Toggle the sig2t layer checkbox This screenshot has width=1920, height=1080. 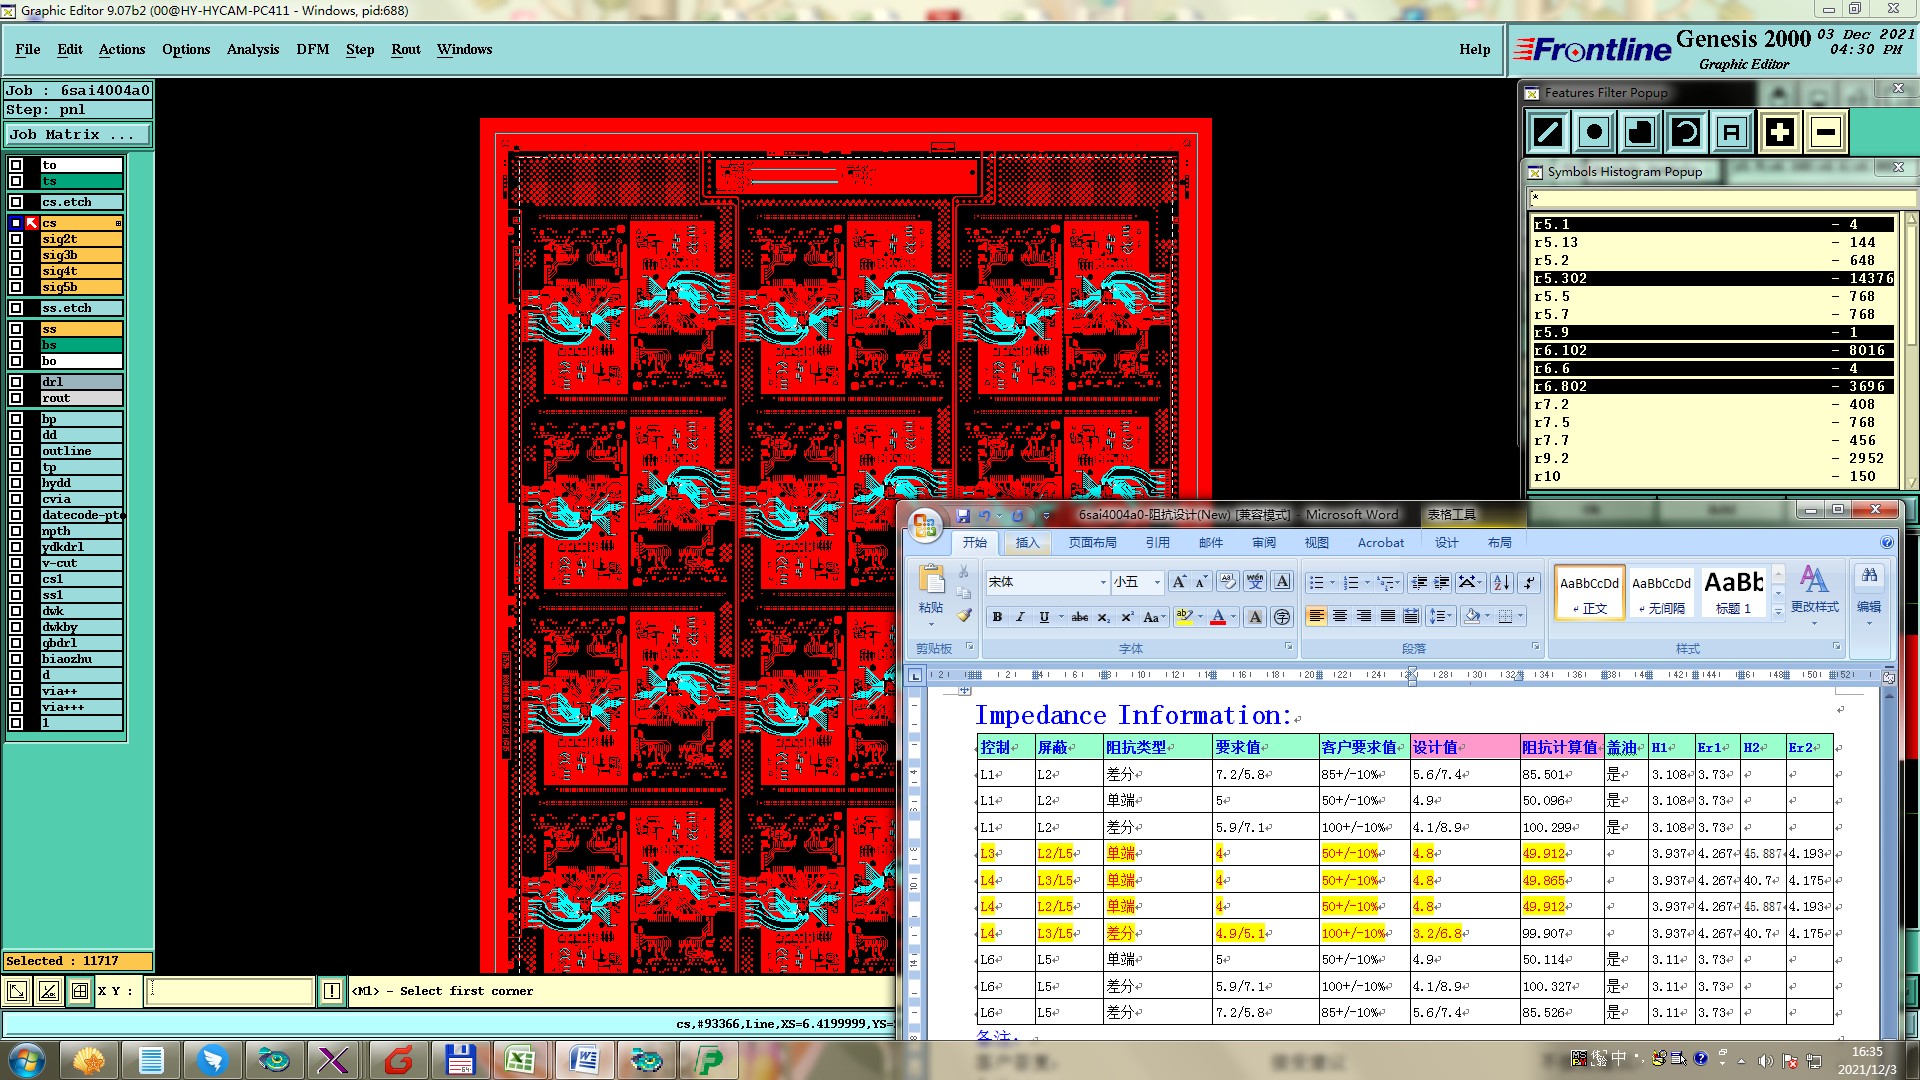(x=16, y=239)
